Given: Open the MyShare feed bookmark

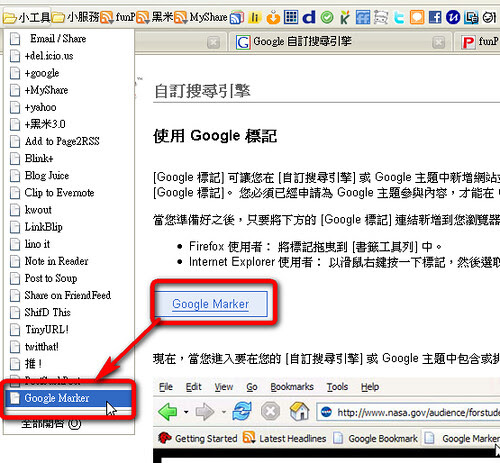Looking at the screenshot, I should (x=201, y=17).
